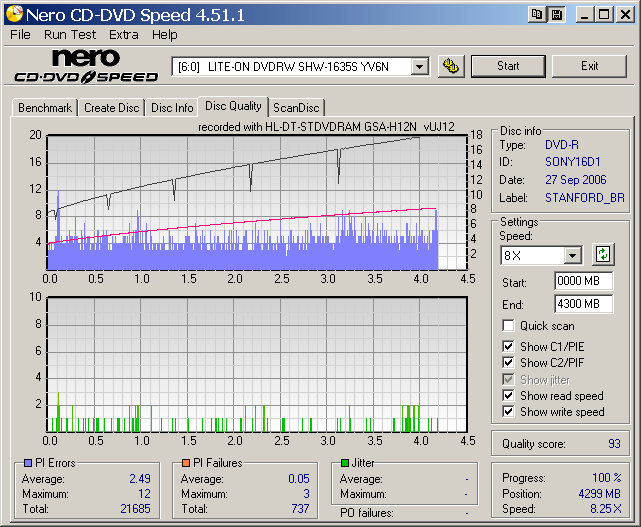
Task: Click the Quality score value 93
Action: (614, 444)
